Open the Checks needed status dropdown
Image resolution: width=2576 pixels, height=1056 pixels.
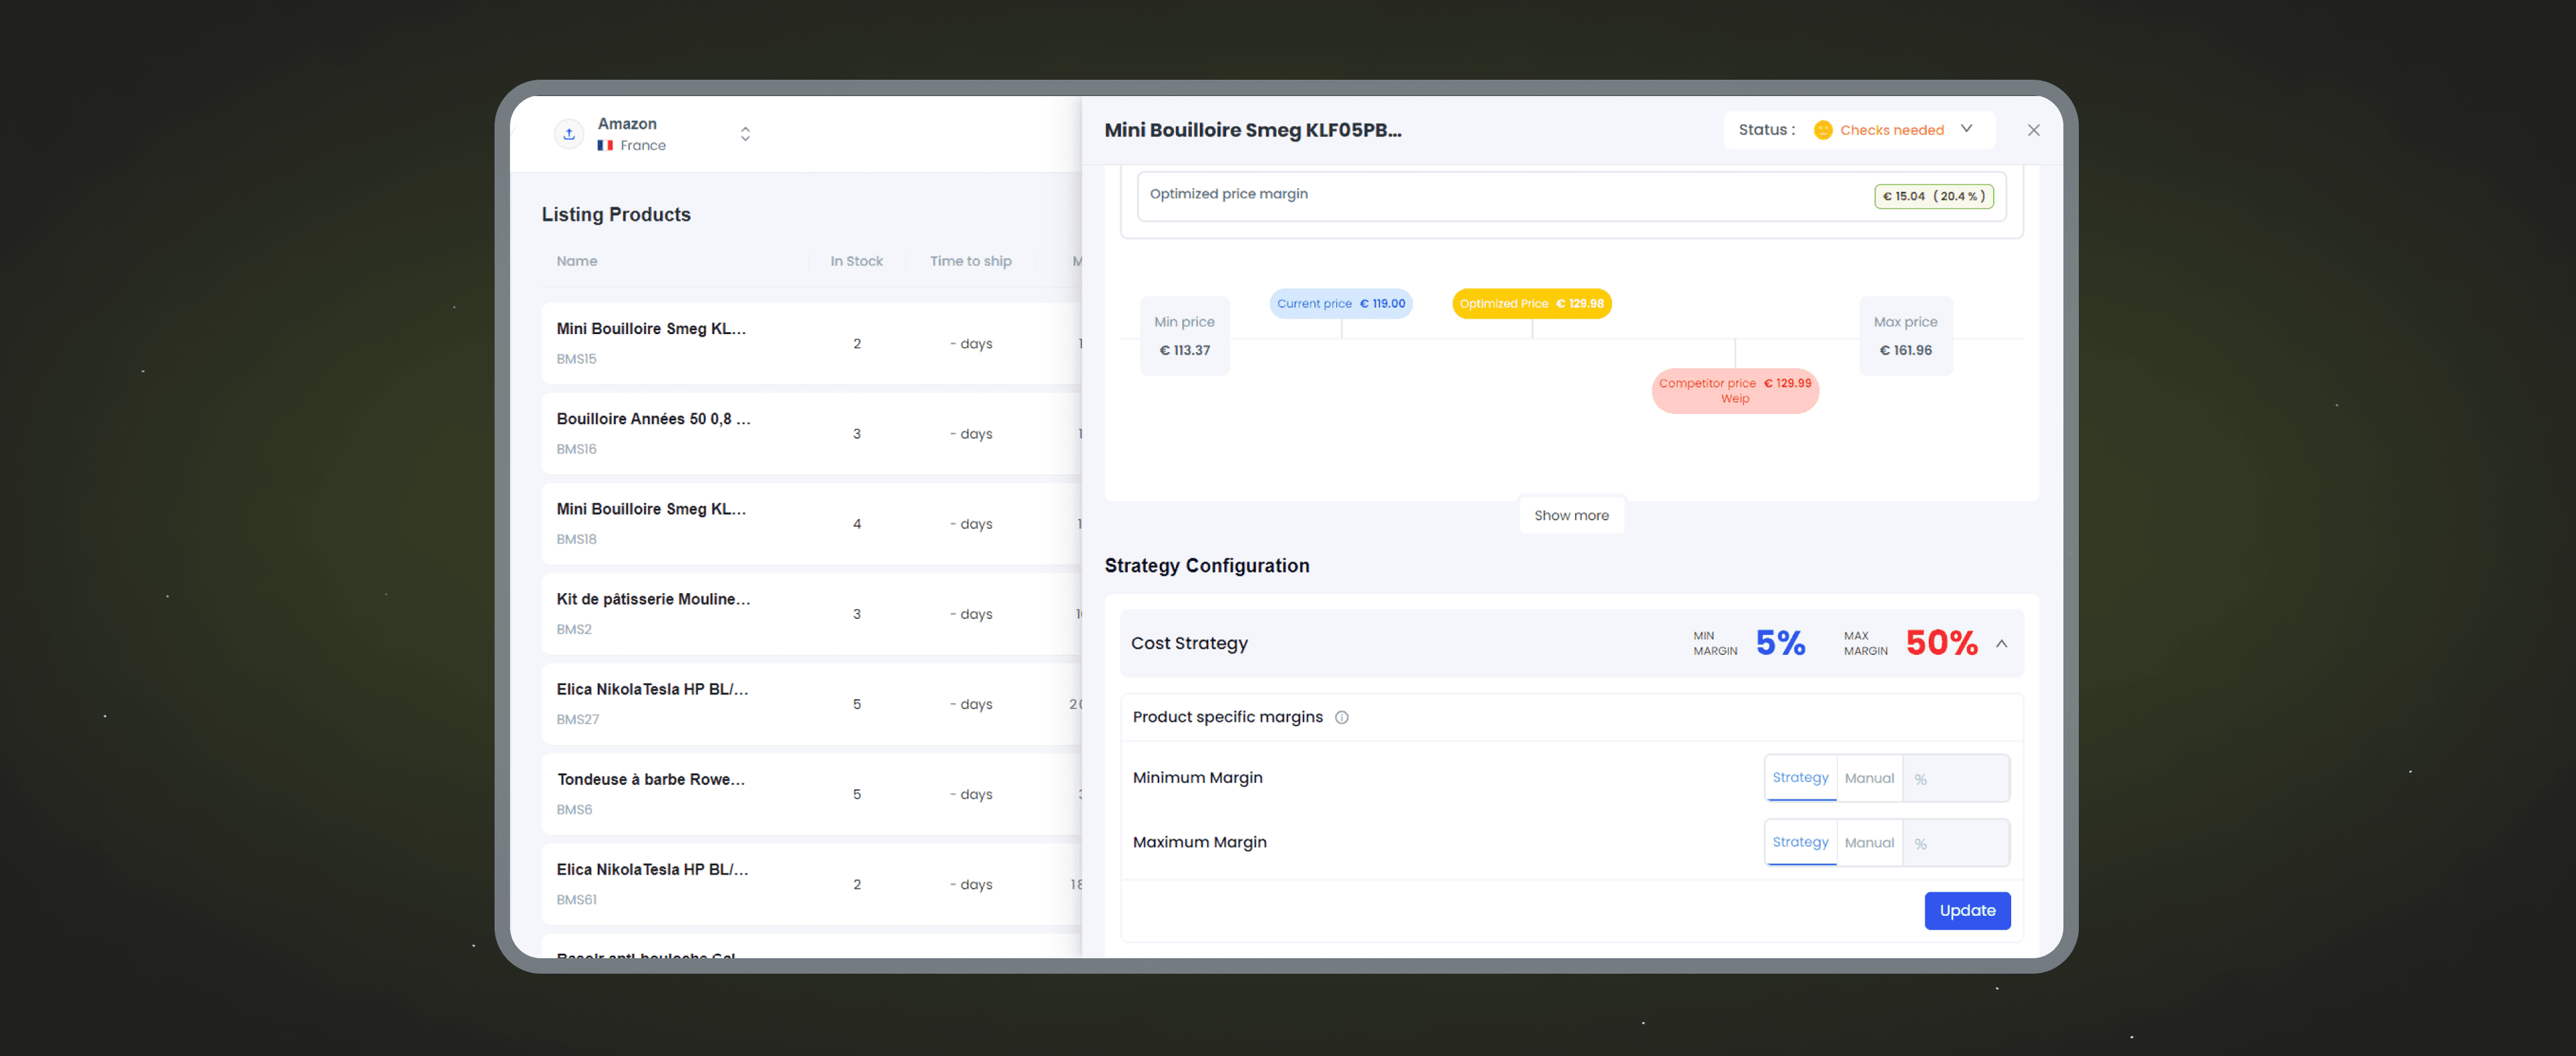(1859, 130)
